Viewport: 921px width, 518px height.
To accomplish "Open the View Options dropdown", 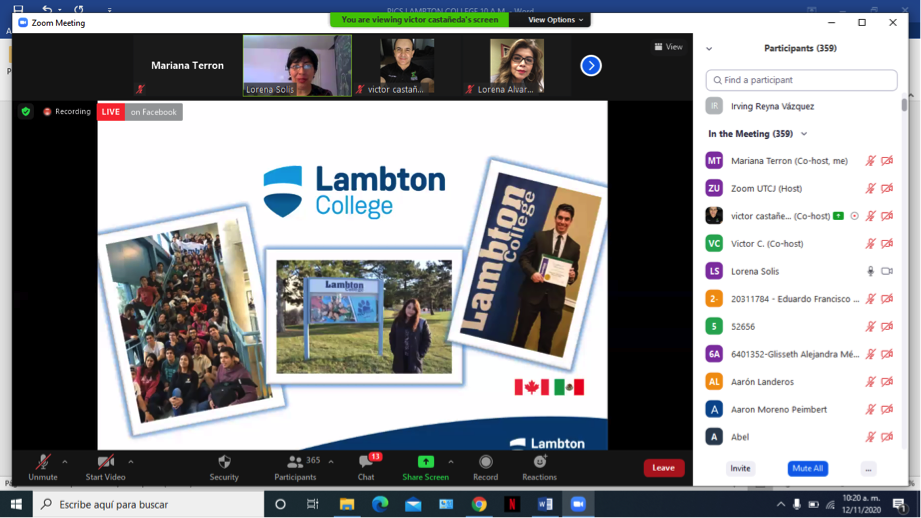I will point(556,19).
